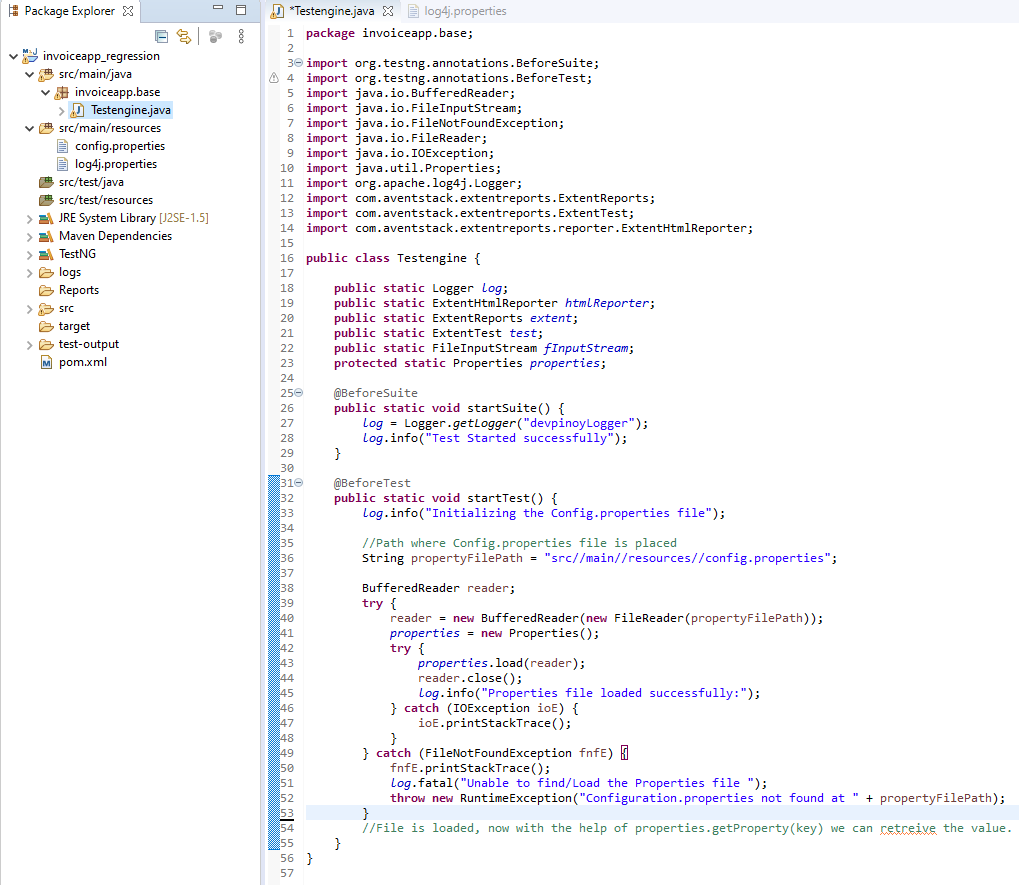Click the comment //Path where Config.properties file is placed
This screenshot has height=885, width=1019.
519,543
